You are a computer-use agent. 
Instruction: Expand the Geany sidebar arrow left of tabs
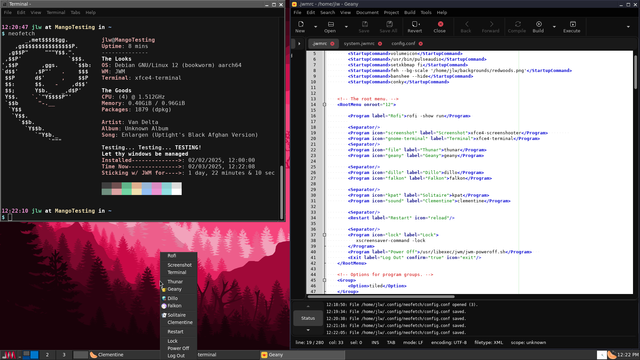(x=299, y=44)
